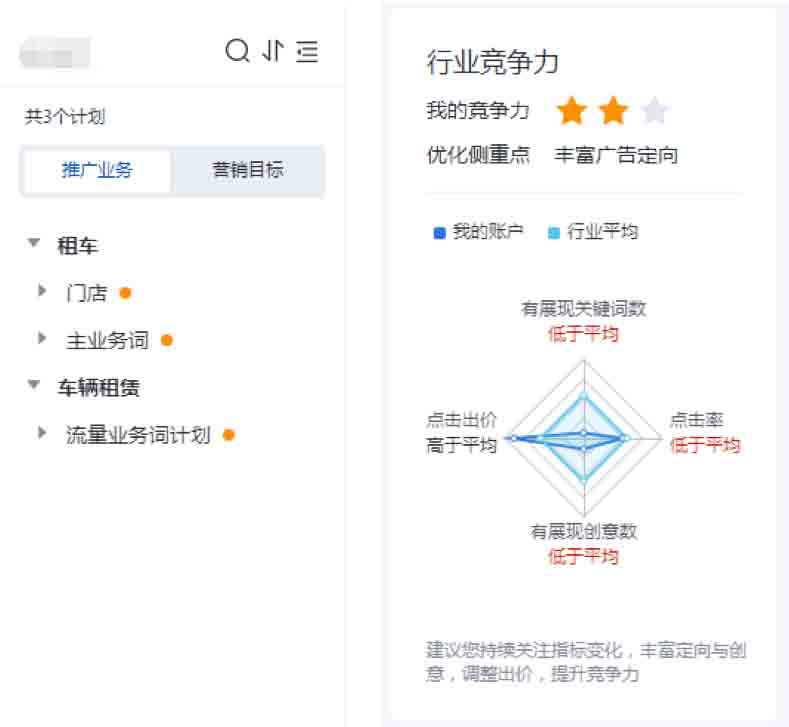This screenshot has height=727, width=789.
Task: Switch to the 营销目标 tab
Action: (247, 170)
